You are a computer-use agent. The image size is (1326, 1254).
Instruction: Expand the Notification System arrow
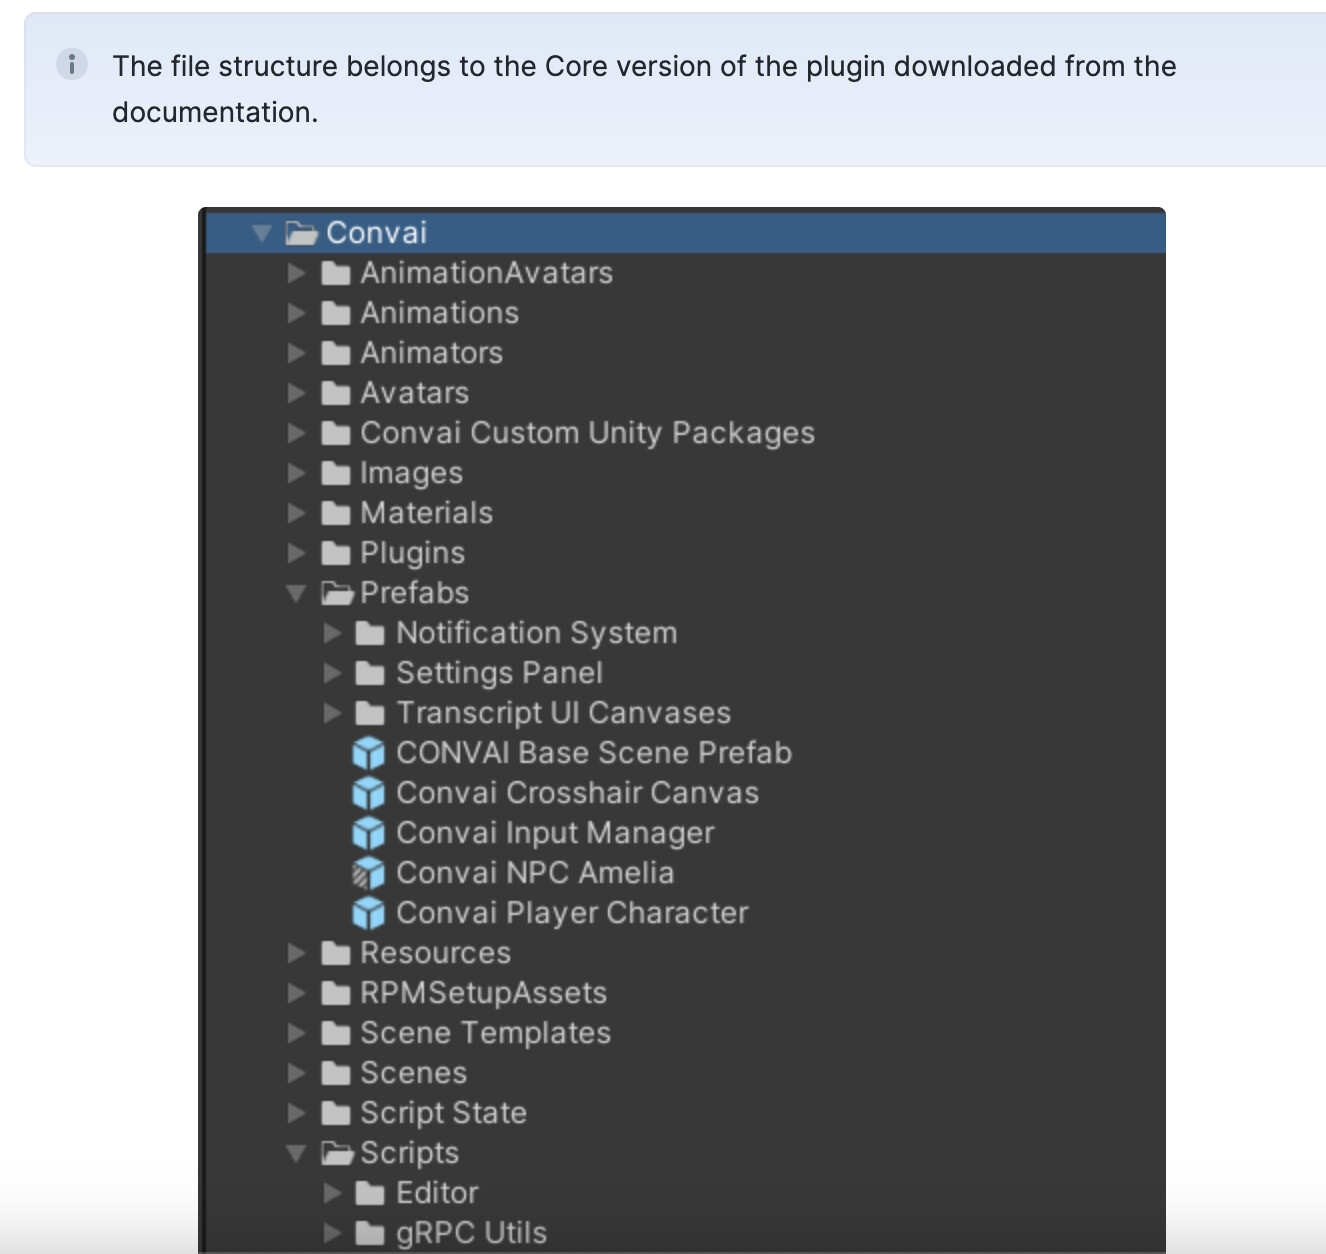pos(332,633)
